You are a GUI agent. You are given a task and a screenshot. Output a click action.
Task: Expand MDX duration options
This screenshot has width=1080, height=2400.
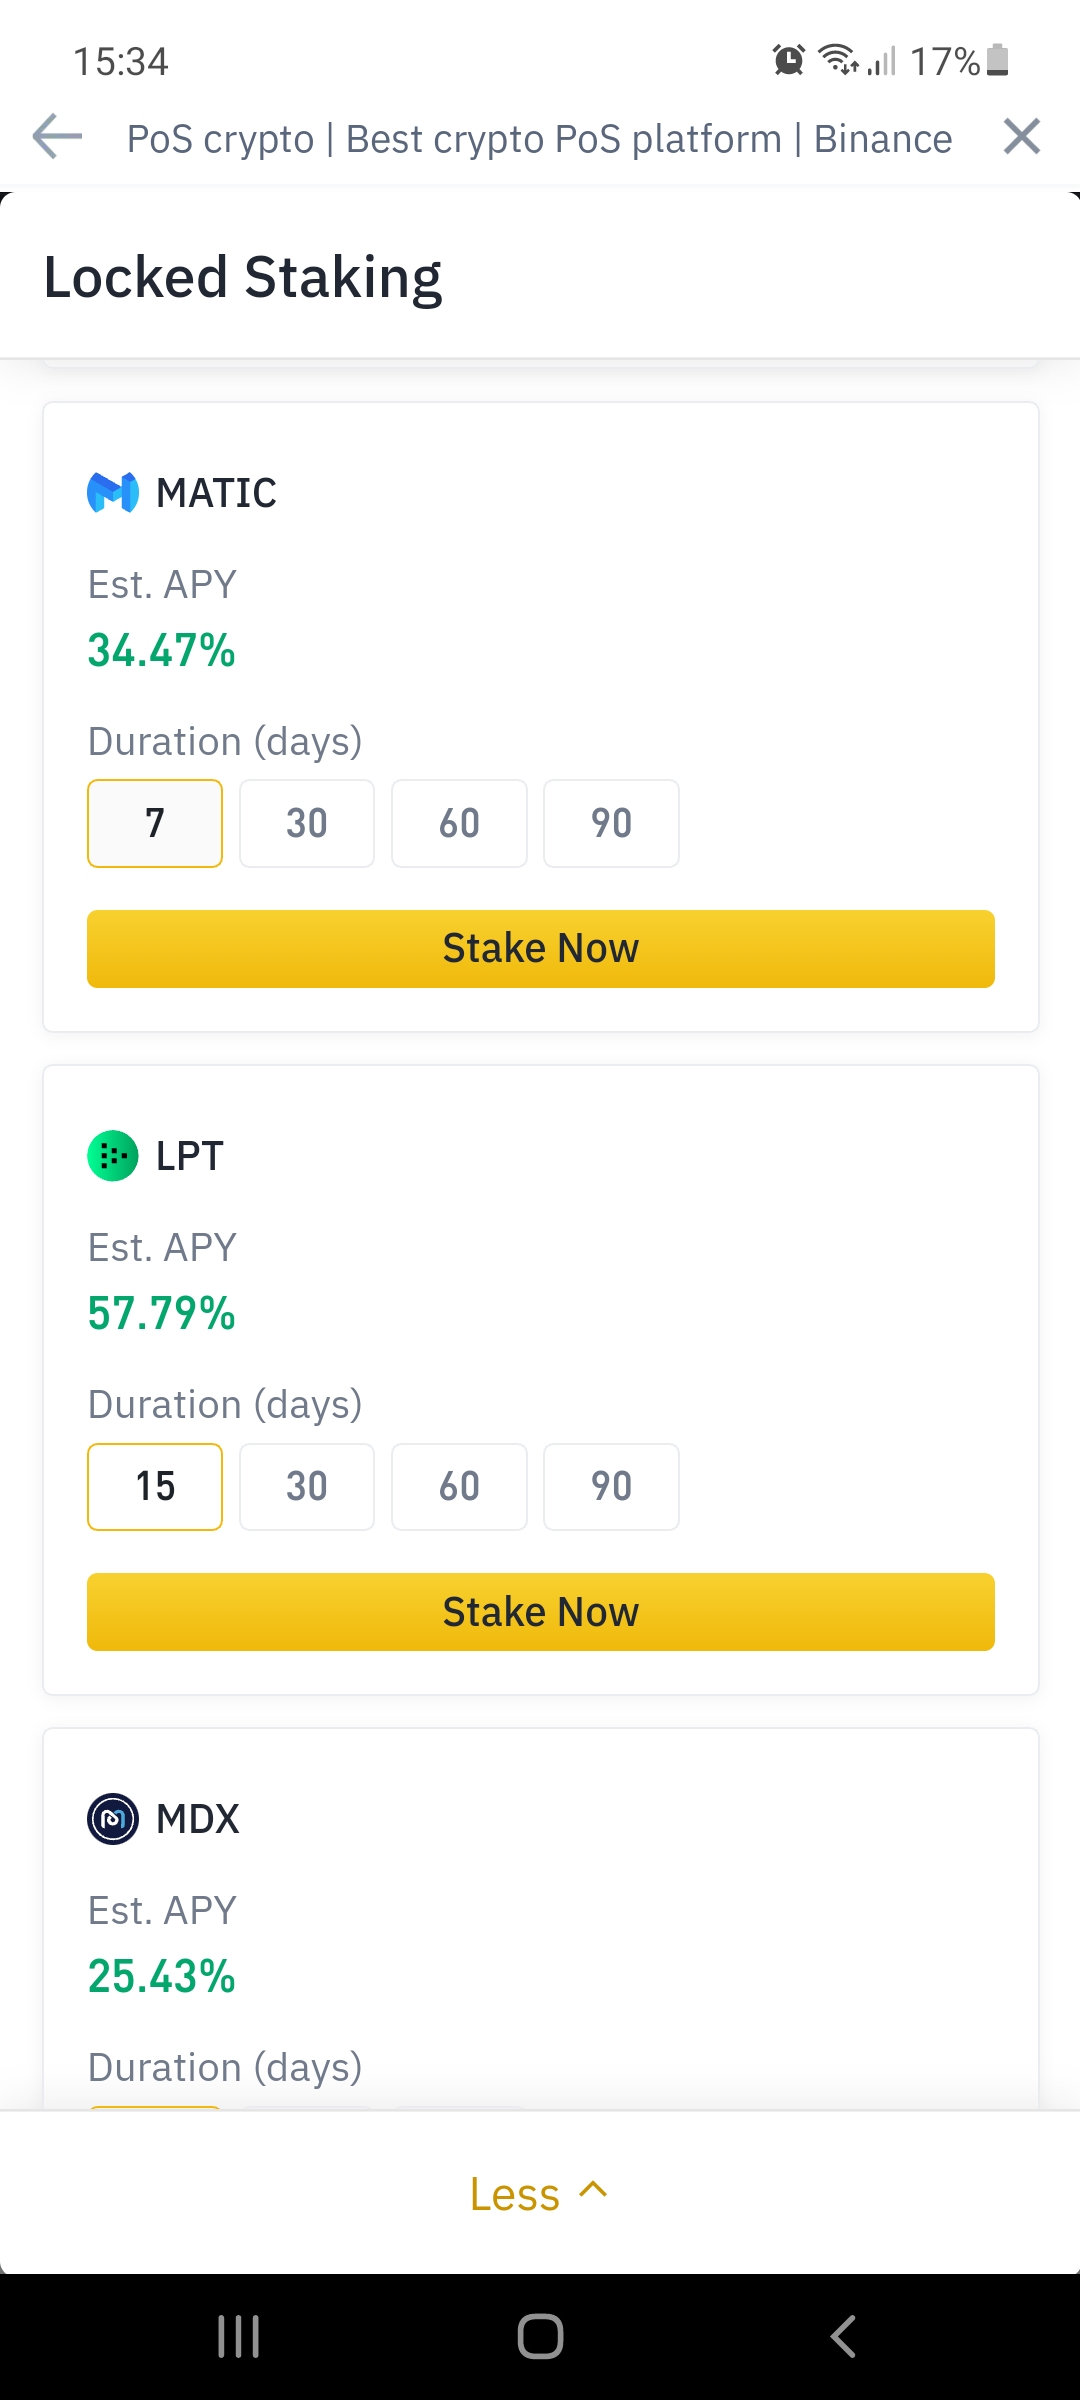[155, 2105]
